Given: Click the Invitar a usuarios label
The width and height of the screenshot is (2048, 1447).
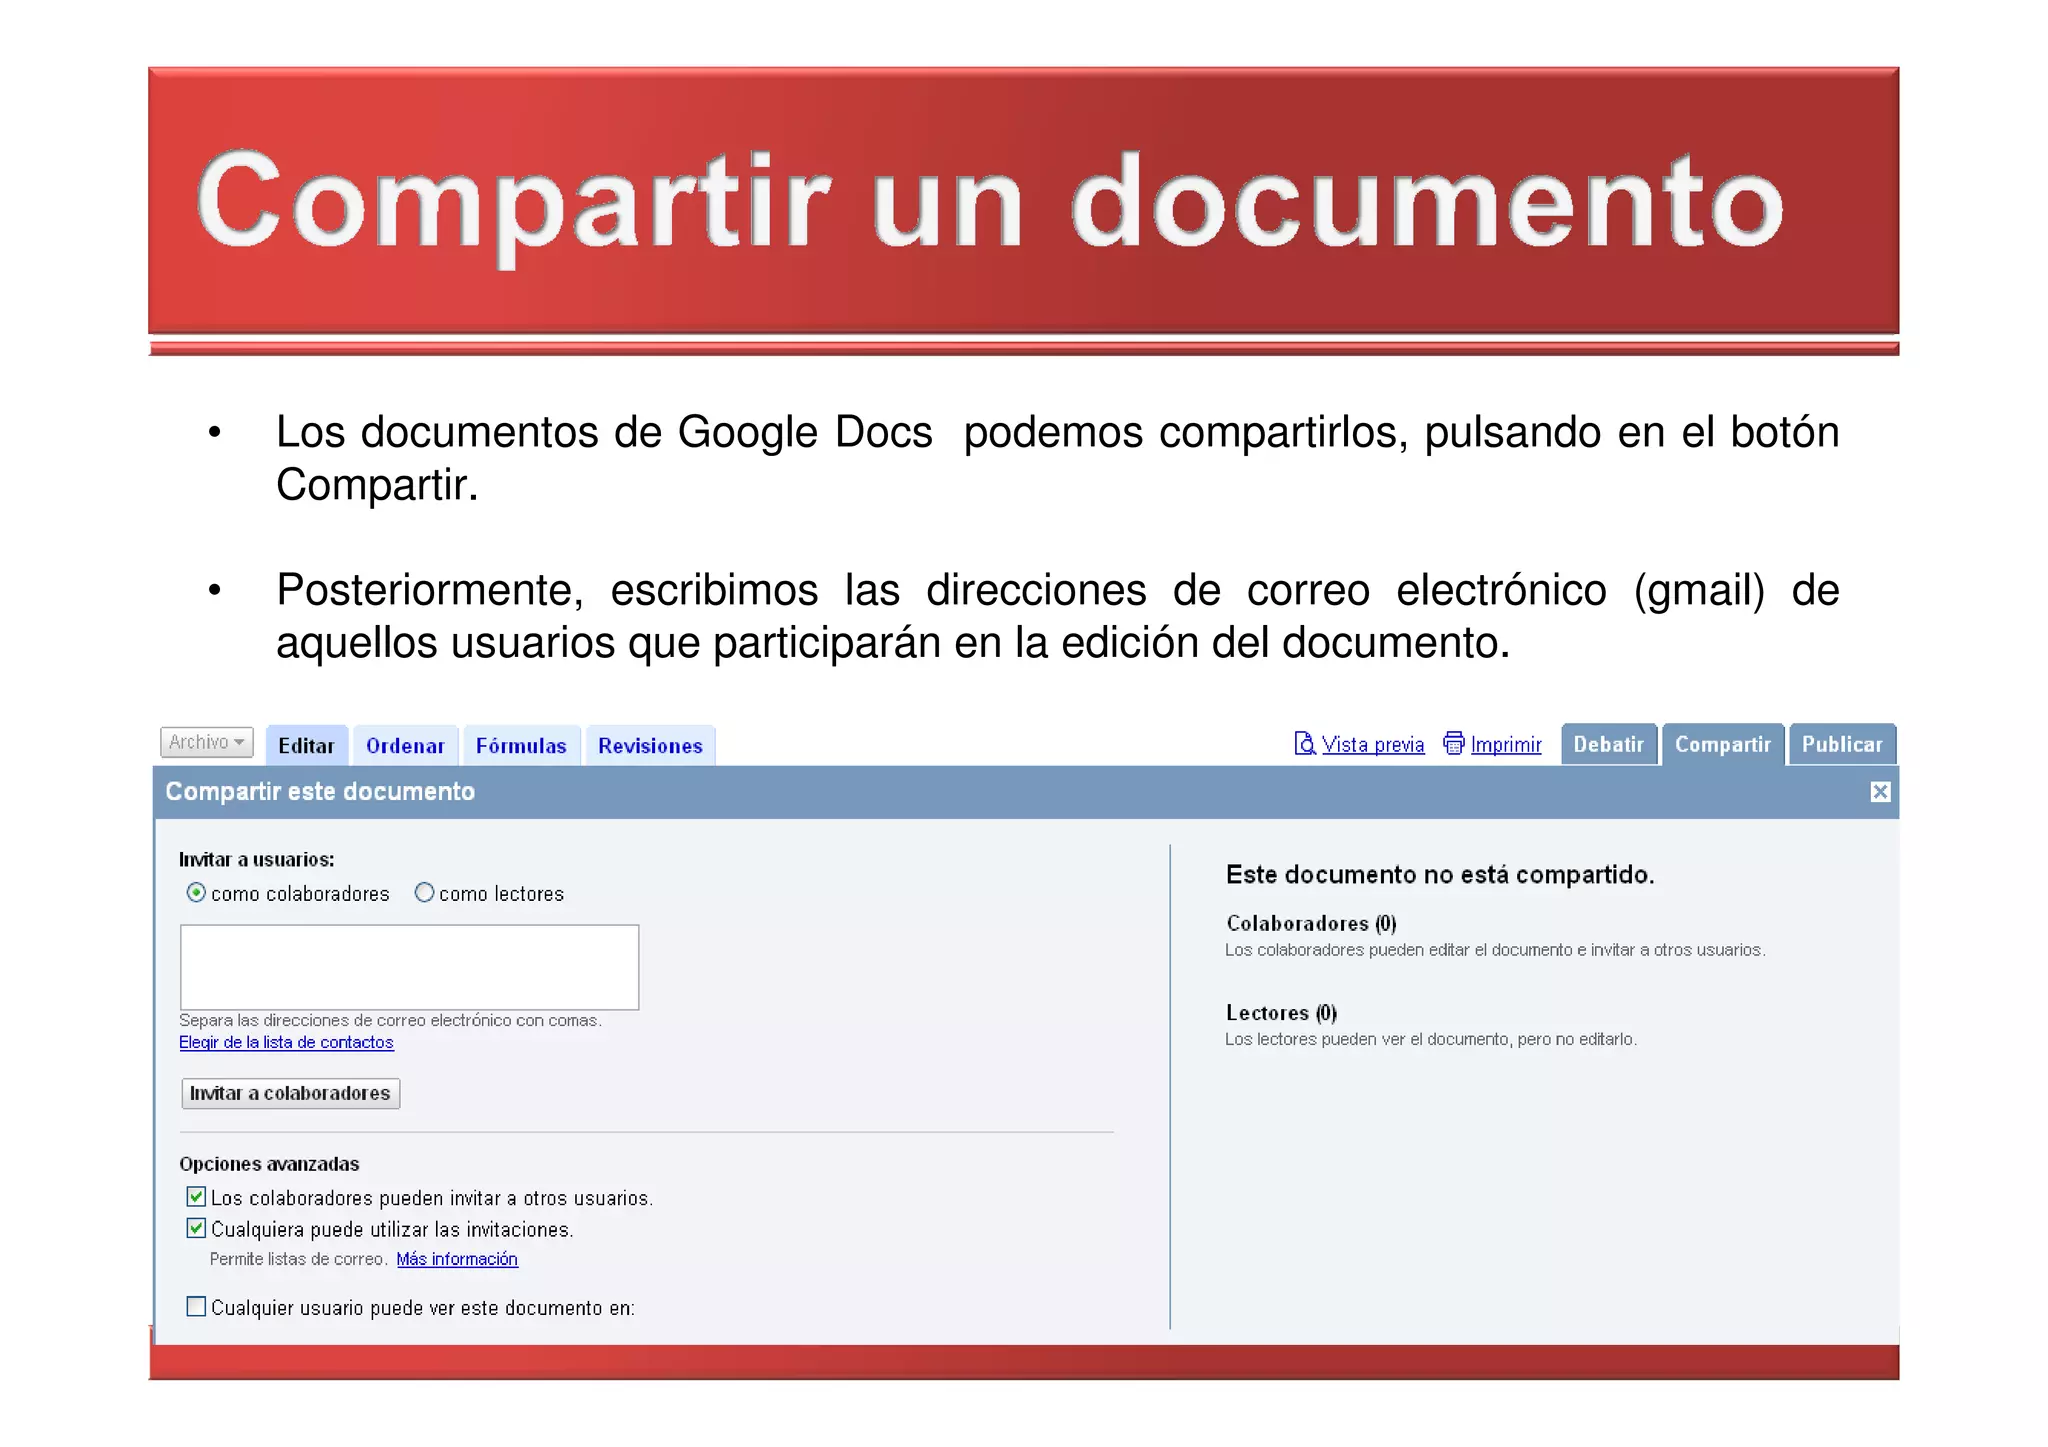Looking at the screenshot, I should pos(257,859).
